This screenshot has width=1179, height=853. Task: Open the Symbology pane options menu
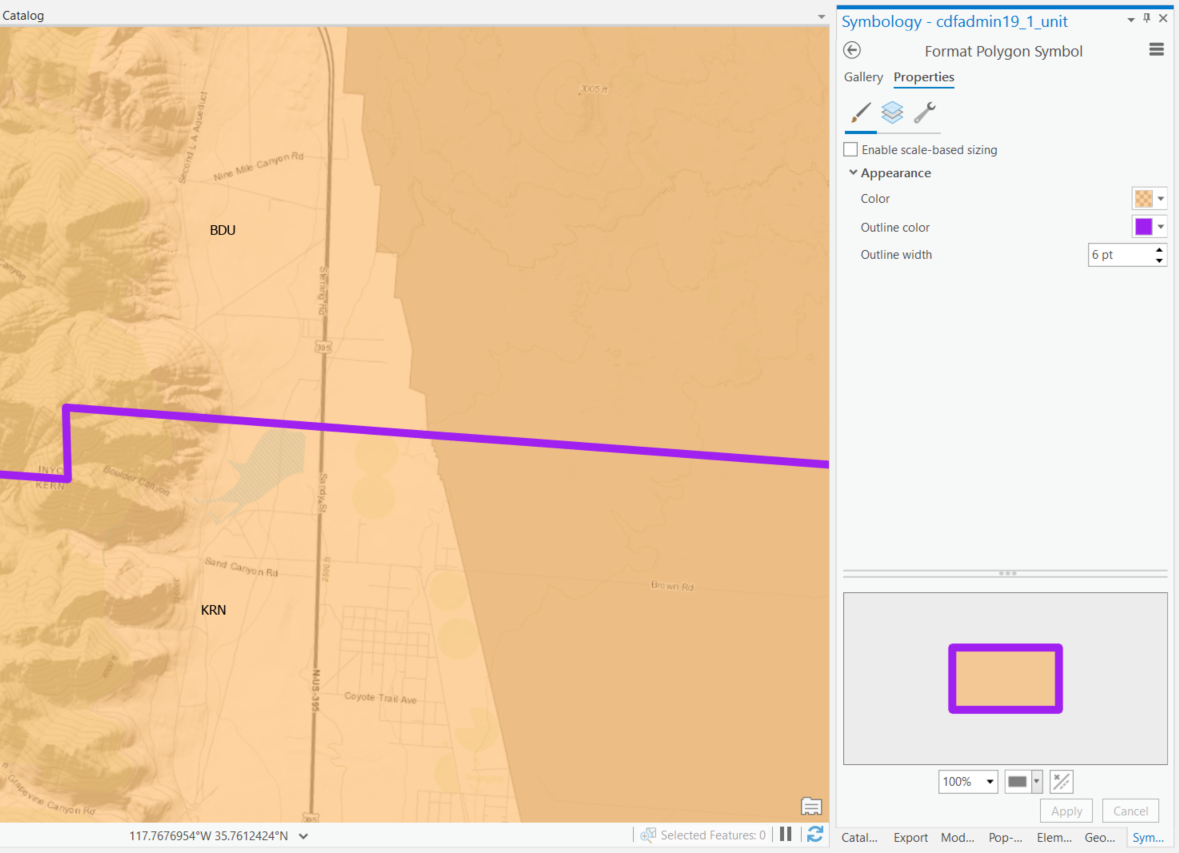pos(1156,48)
